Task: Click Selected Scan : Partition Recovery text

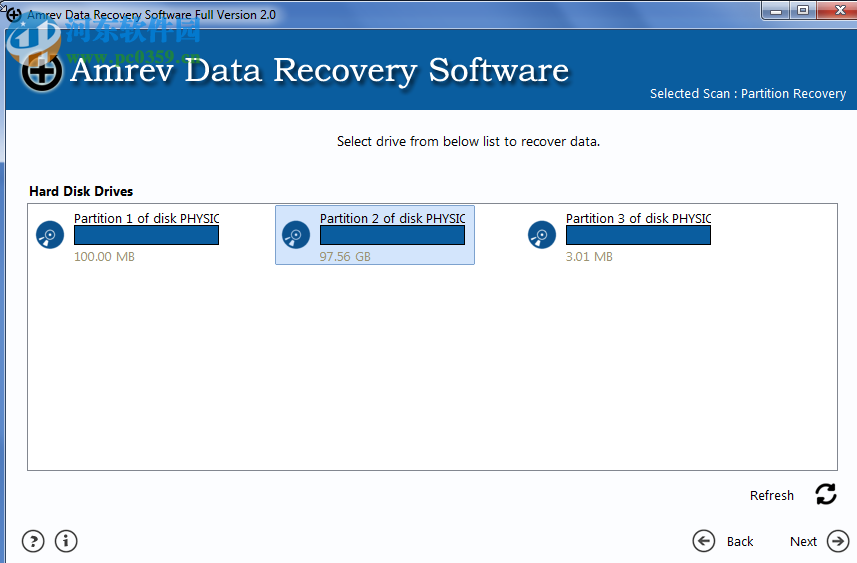Action: pyautogui.click(x=748, y=94)
